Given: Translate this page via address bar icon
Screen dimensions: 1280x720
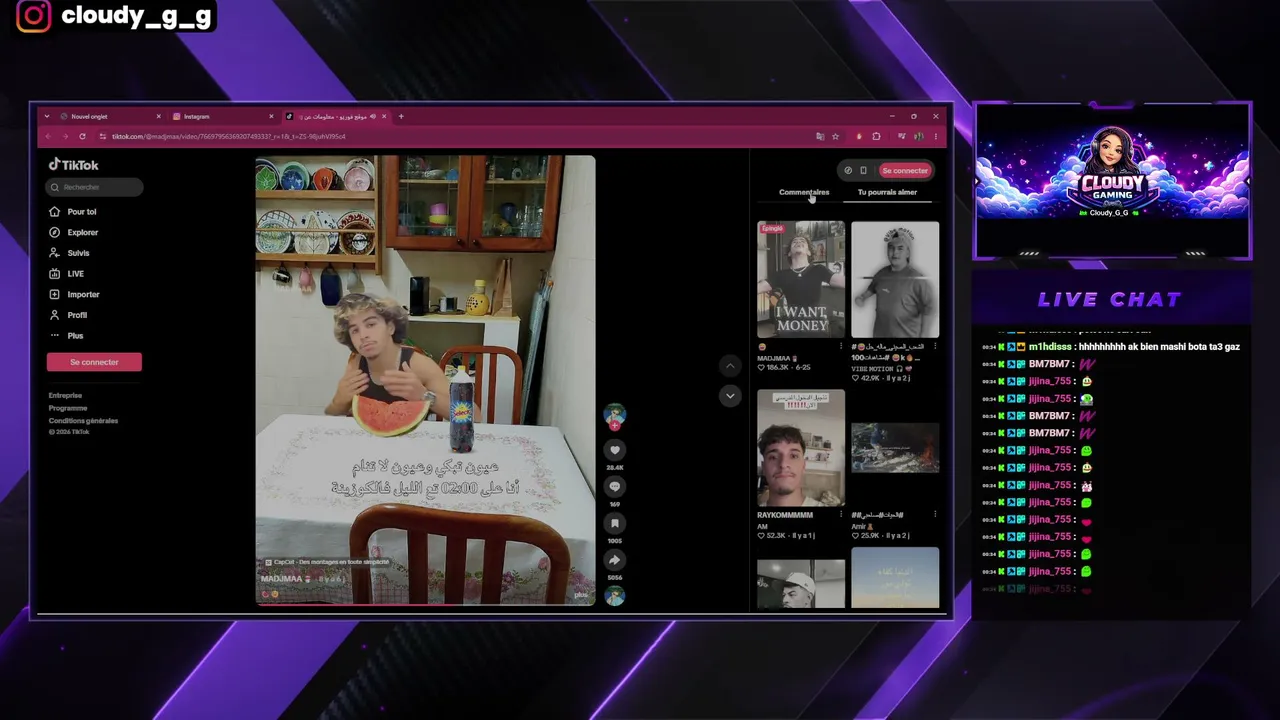Looking at the screenshot, I should [820, 136].
